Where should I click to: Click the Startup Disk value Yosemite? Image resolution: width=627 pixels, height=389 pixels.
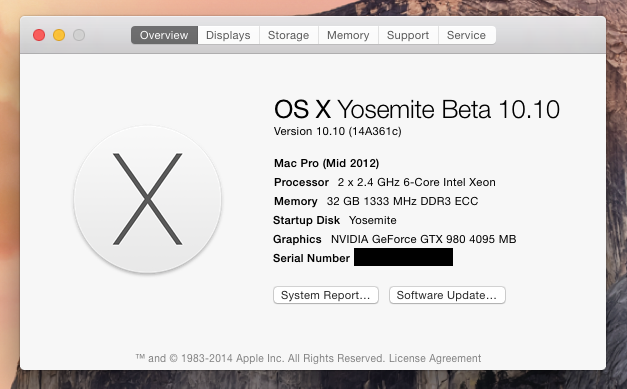[x=373, y=220]
